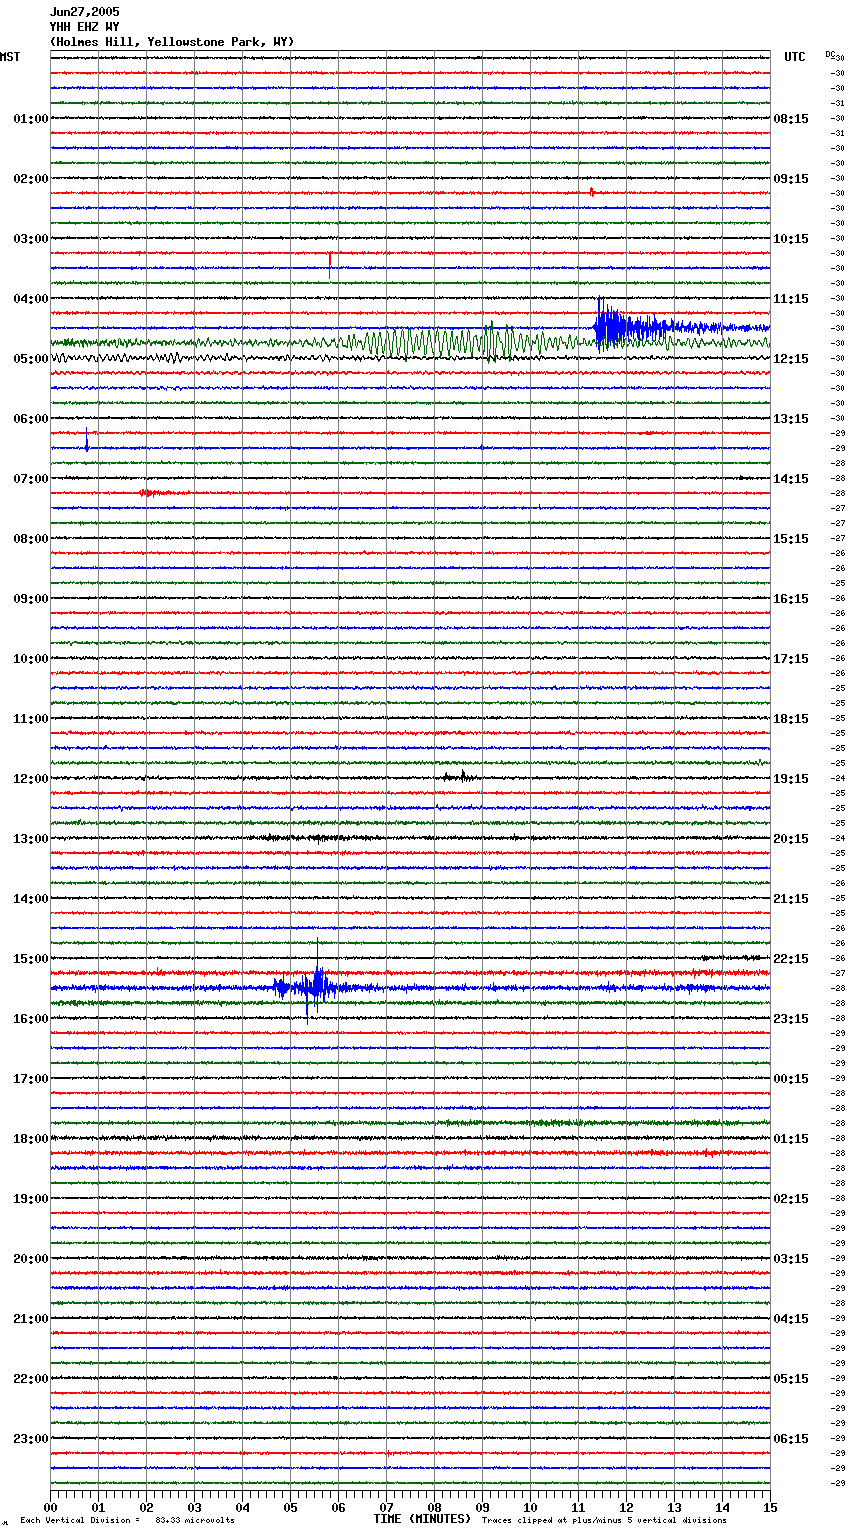Viewport: 850px width, 1534px height.
Task: Click the x-axis minute tick label 12
Action: [626, 1507]
